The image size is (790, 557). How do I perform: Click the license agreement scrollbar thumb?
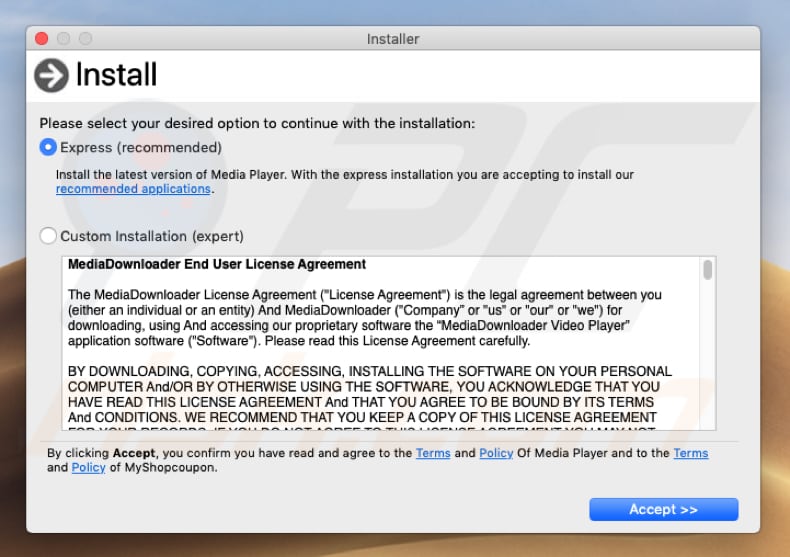click(707, 270)
